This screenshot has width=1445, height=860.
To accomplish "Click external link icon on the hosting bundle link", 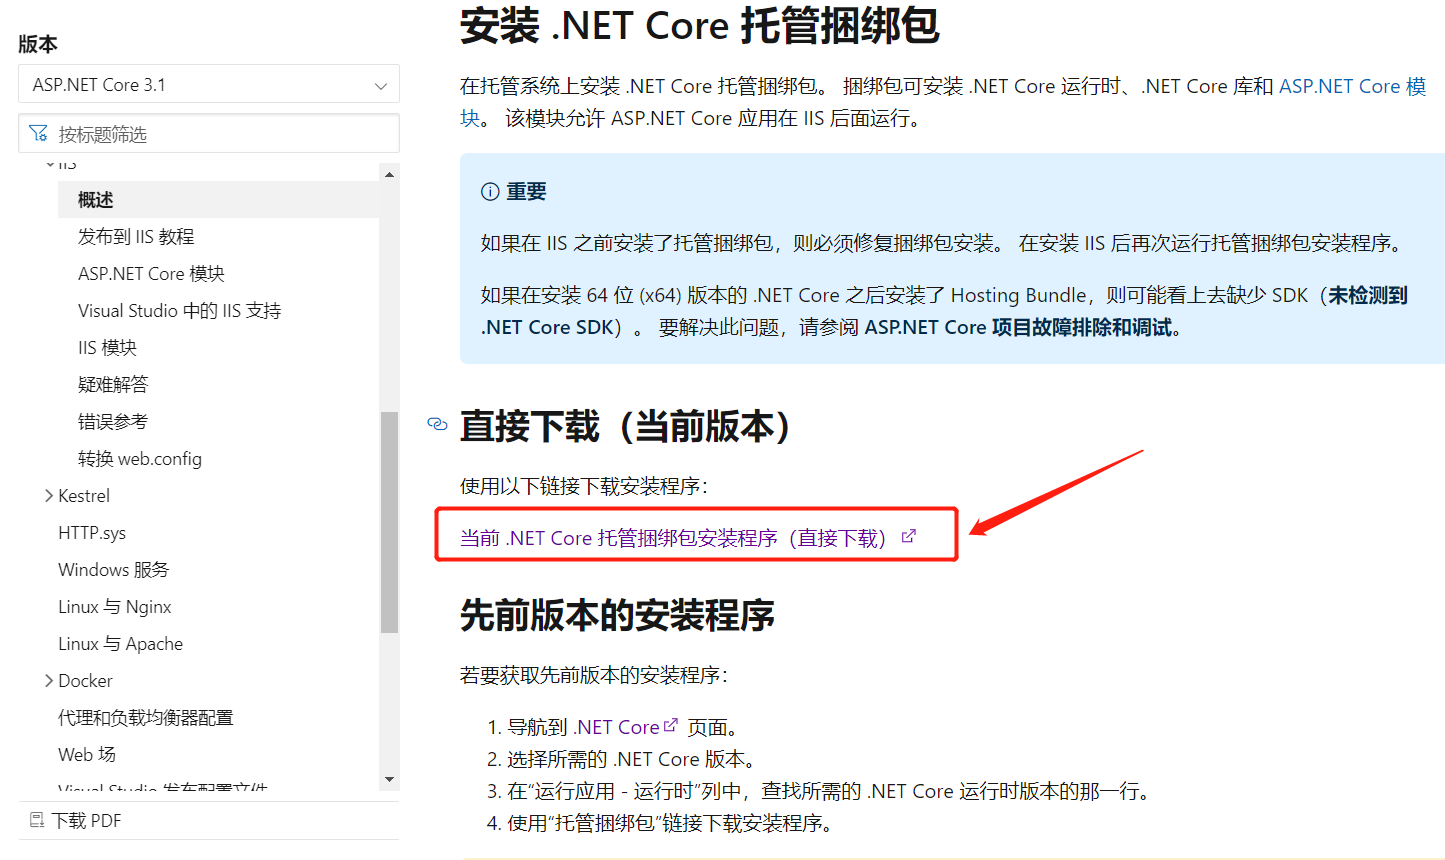I will [907, 535].
